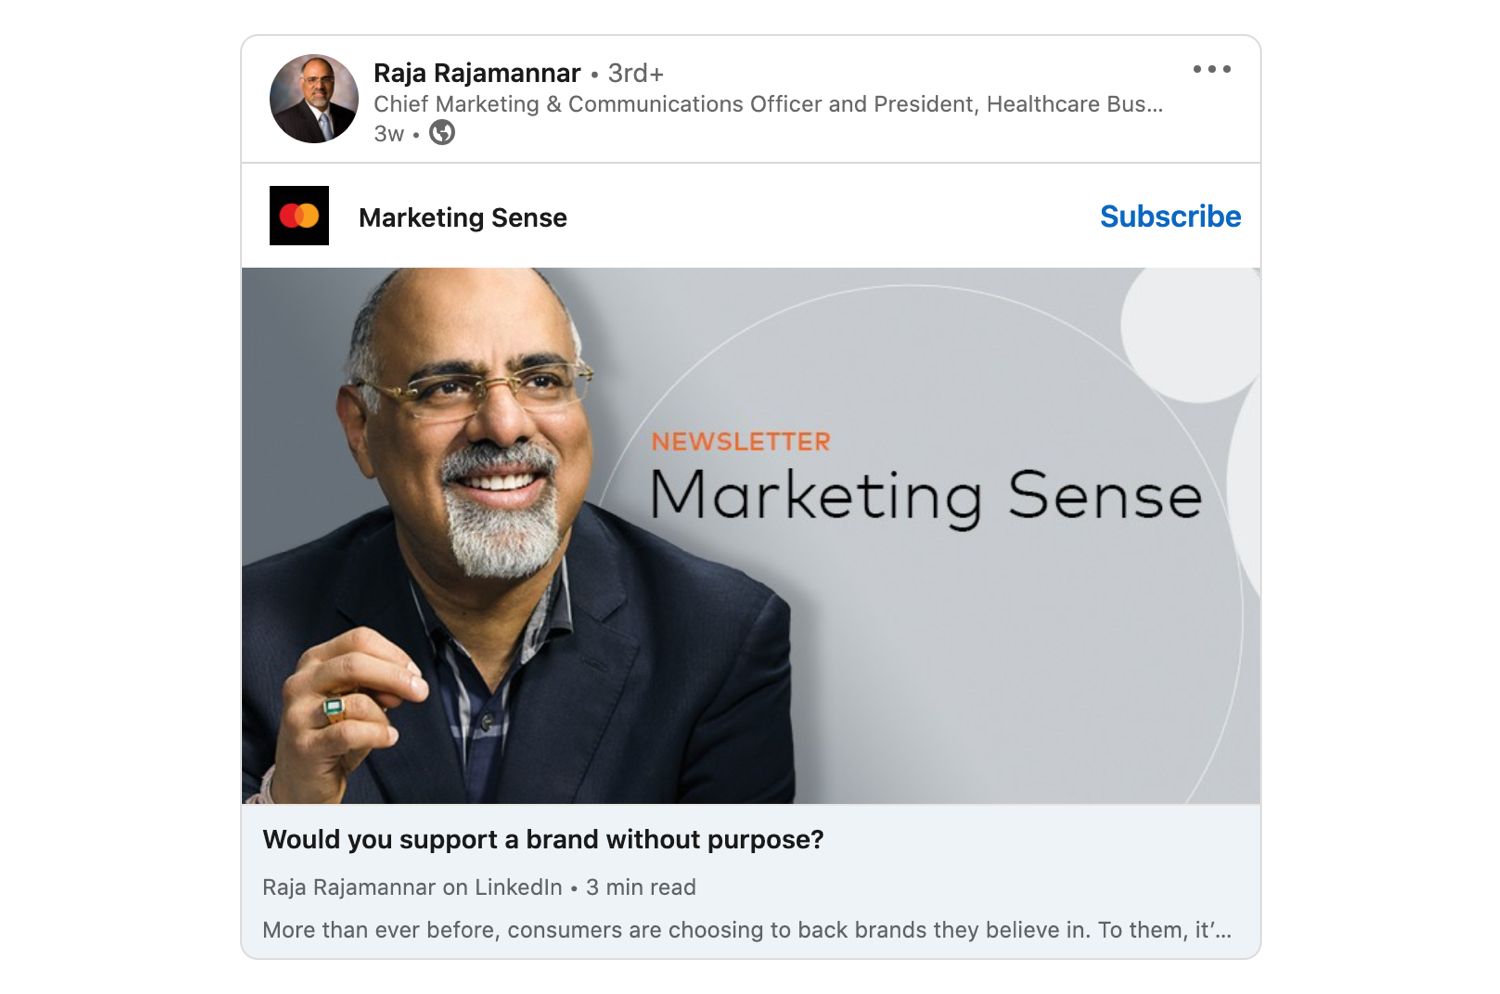Click the ring on the man's hand
1500x994 pixels.
pos(334,709)
